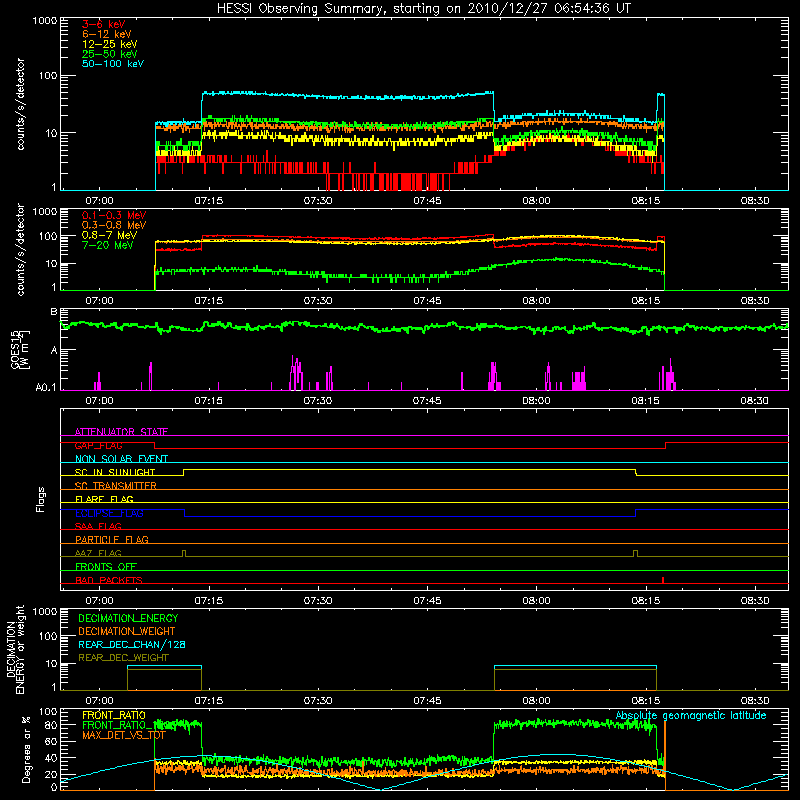Click the FRONTS_OFF flag label
This screenshot has width=800, height=800.
[106, 566]
